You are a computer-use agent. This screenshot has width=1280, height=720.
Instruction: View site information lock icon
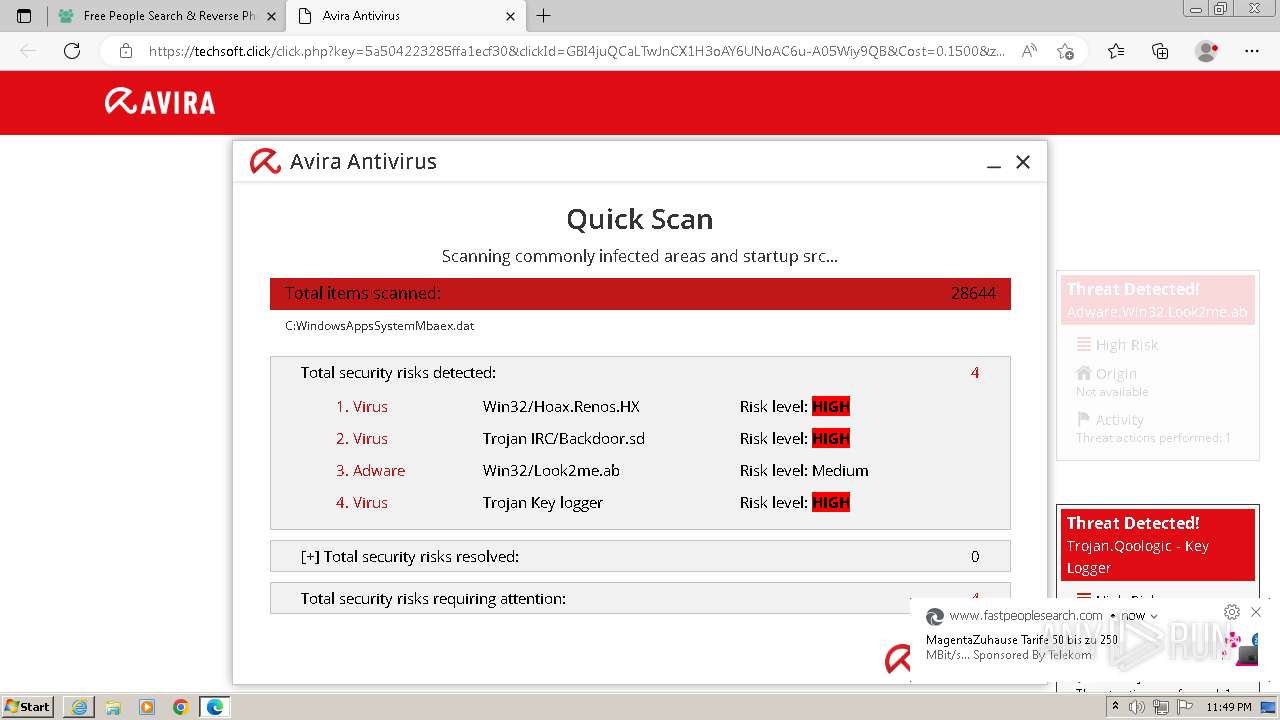click(x=126, y=51)
